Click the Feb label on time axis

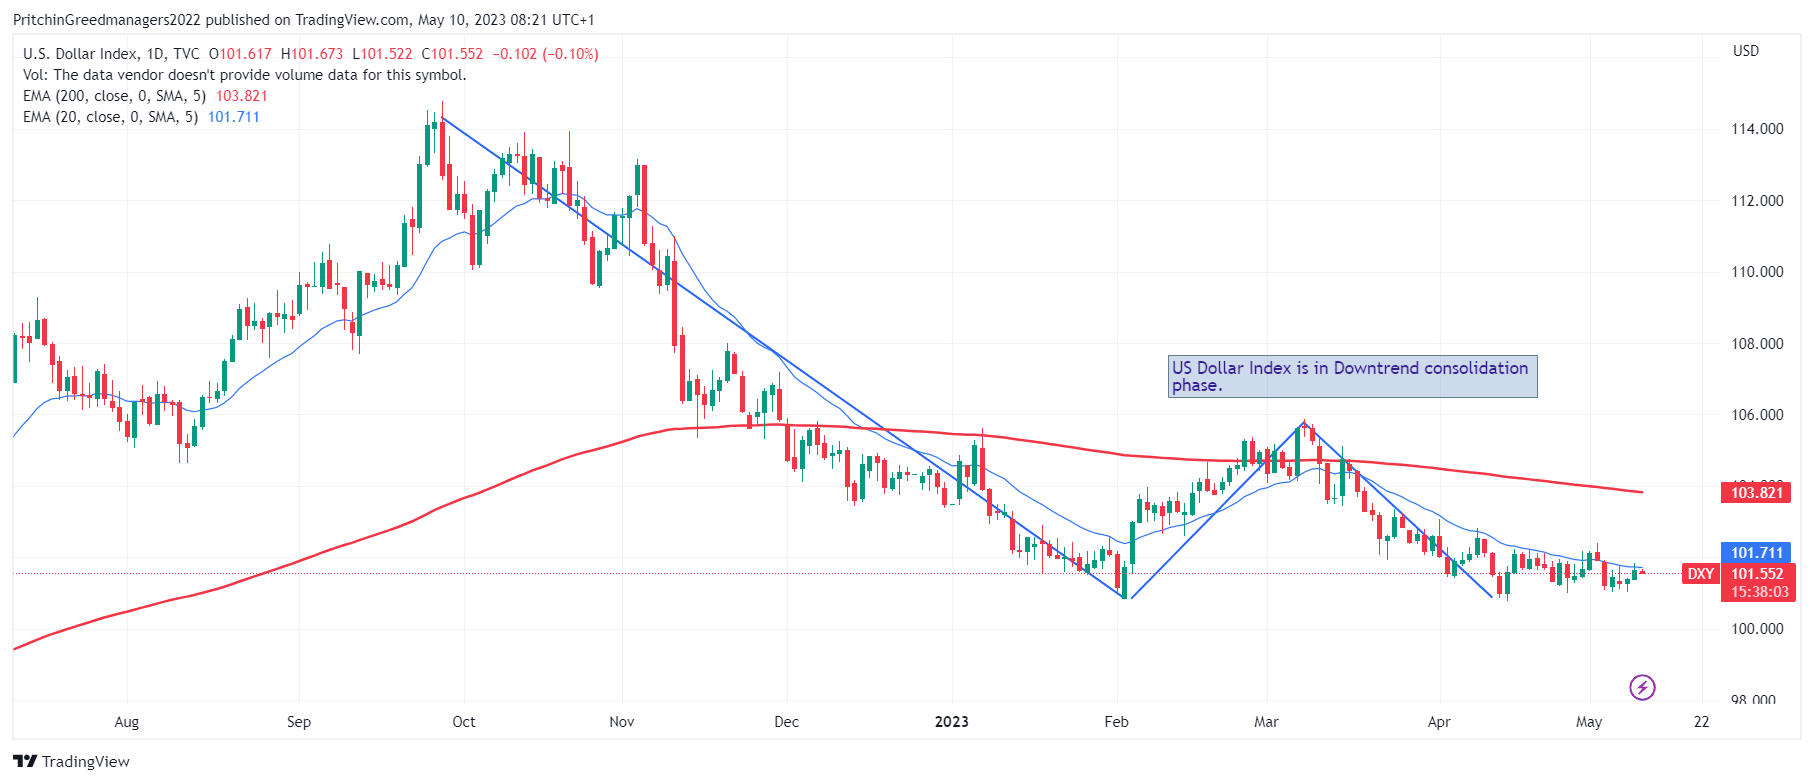click(1116, 722)
